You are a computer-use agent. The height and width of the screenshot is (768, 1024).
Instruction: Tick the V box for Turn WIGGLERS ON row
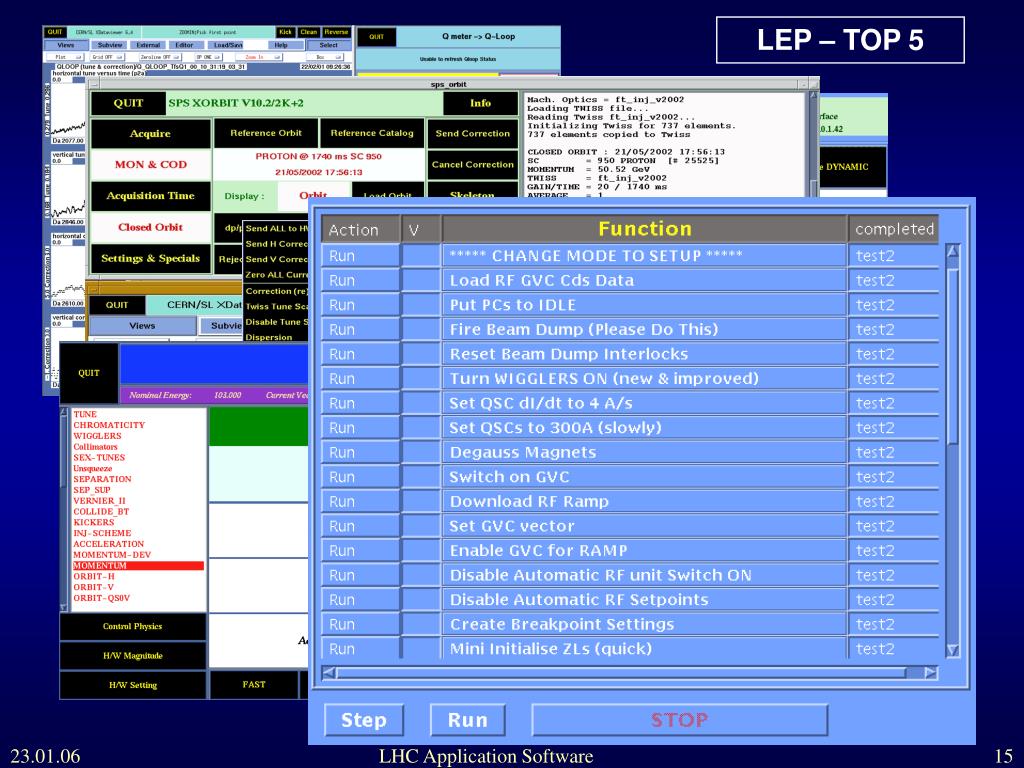click(x=421, y=379)
